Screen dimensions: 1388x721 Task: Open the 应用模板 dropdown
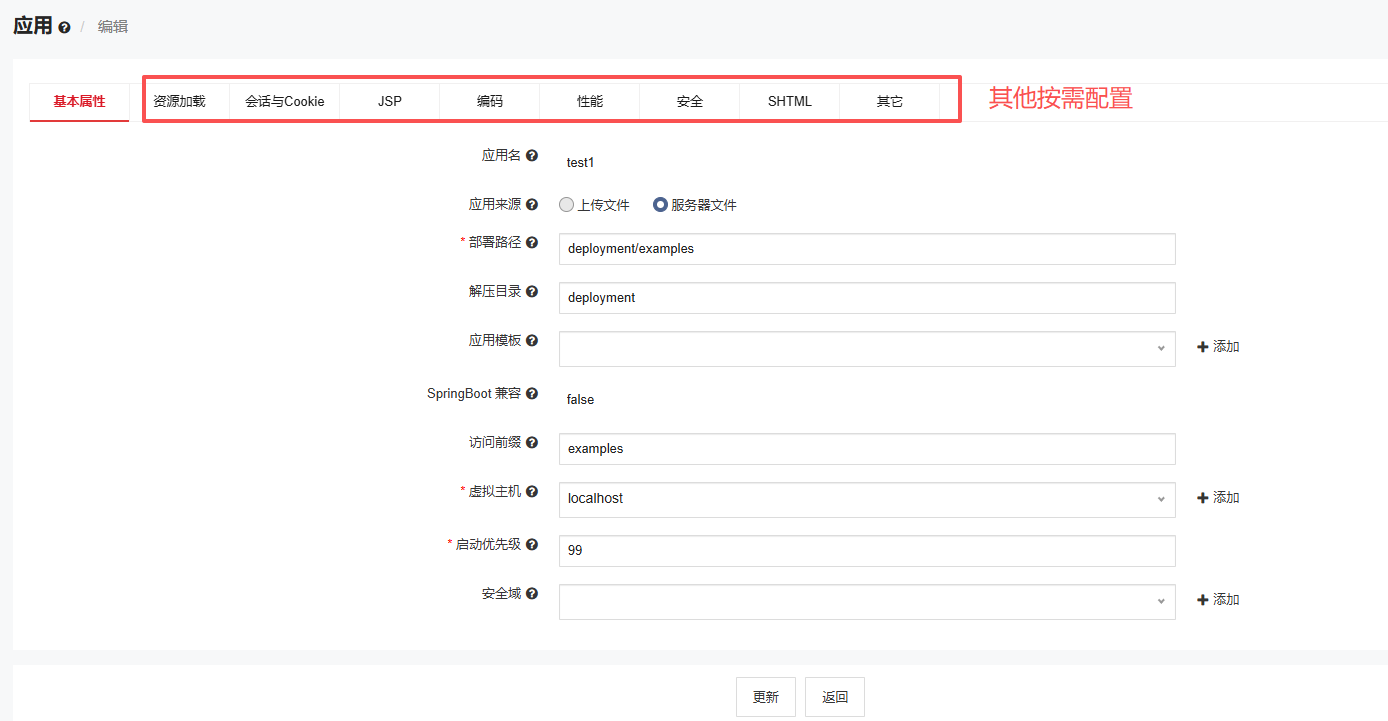[x=867, y=349]
